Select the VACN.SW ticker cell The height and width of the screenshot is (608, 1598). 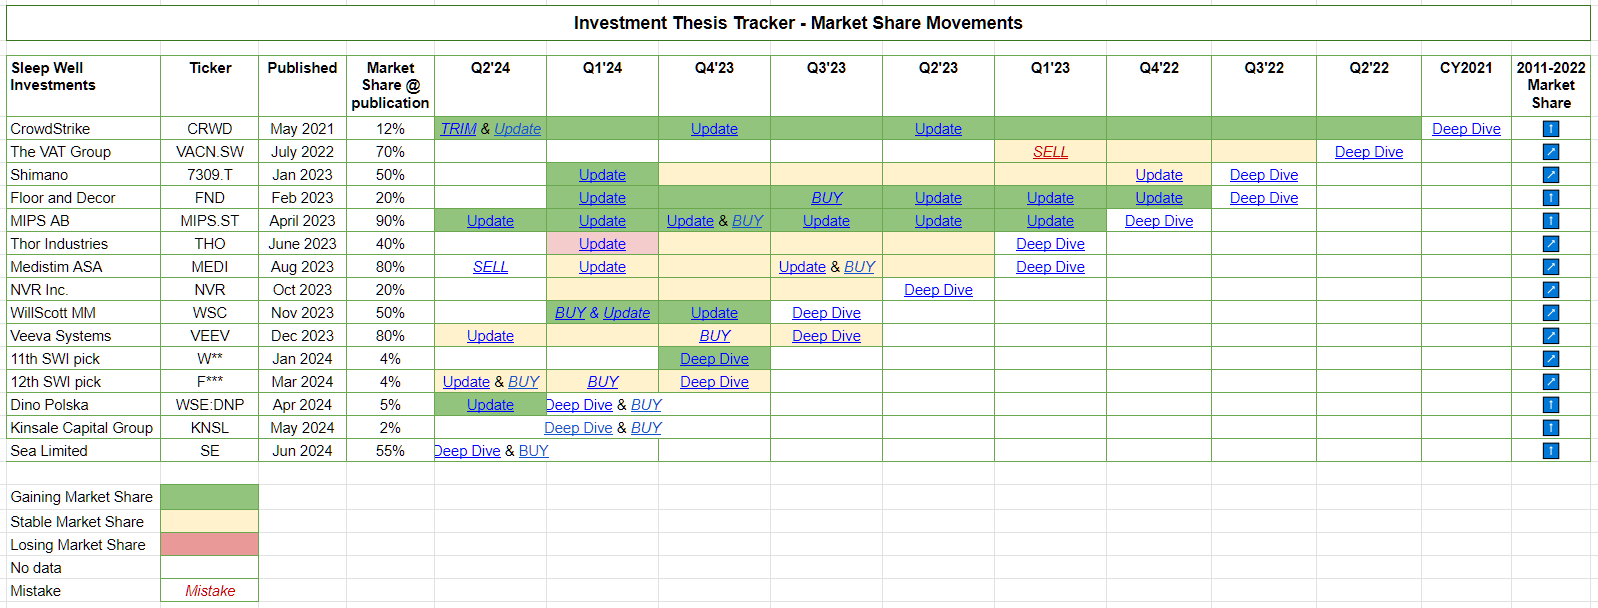click(x=209, y=152)
